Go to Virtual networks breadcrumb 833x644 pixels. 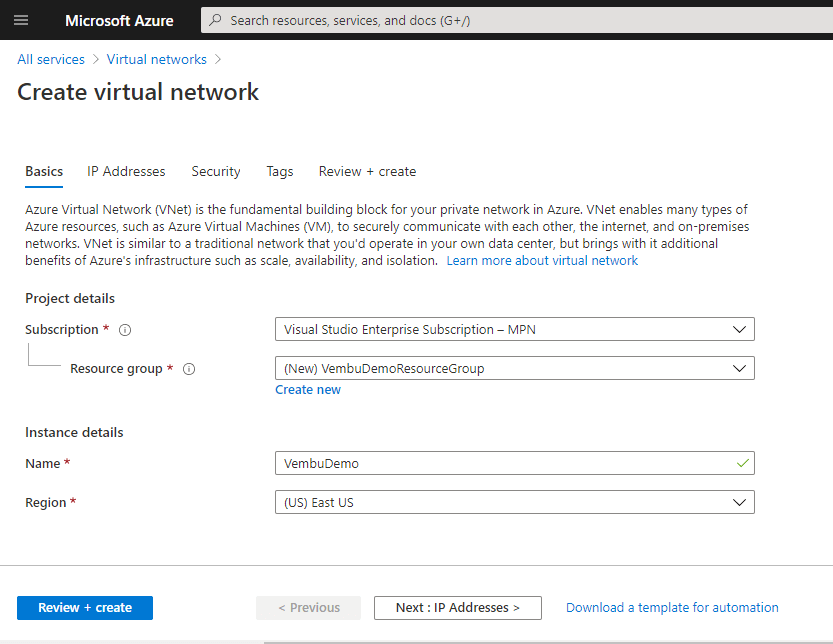[157, 60]
